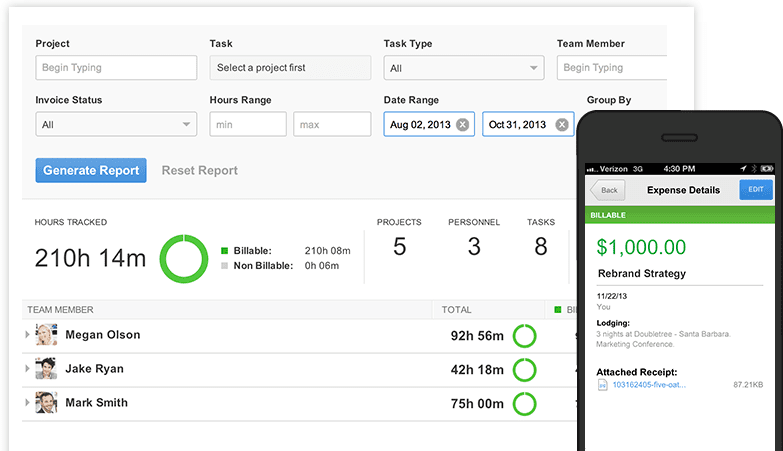
Task: Click the Generate Report button
Action: [x=91, y=170]
